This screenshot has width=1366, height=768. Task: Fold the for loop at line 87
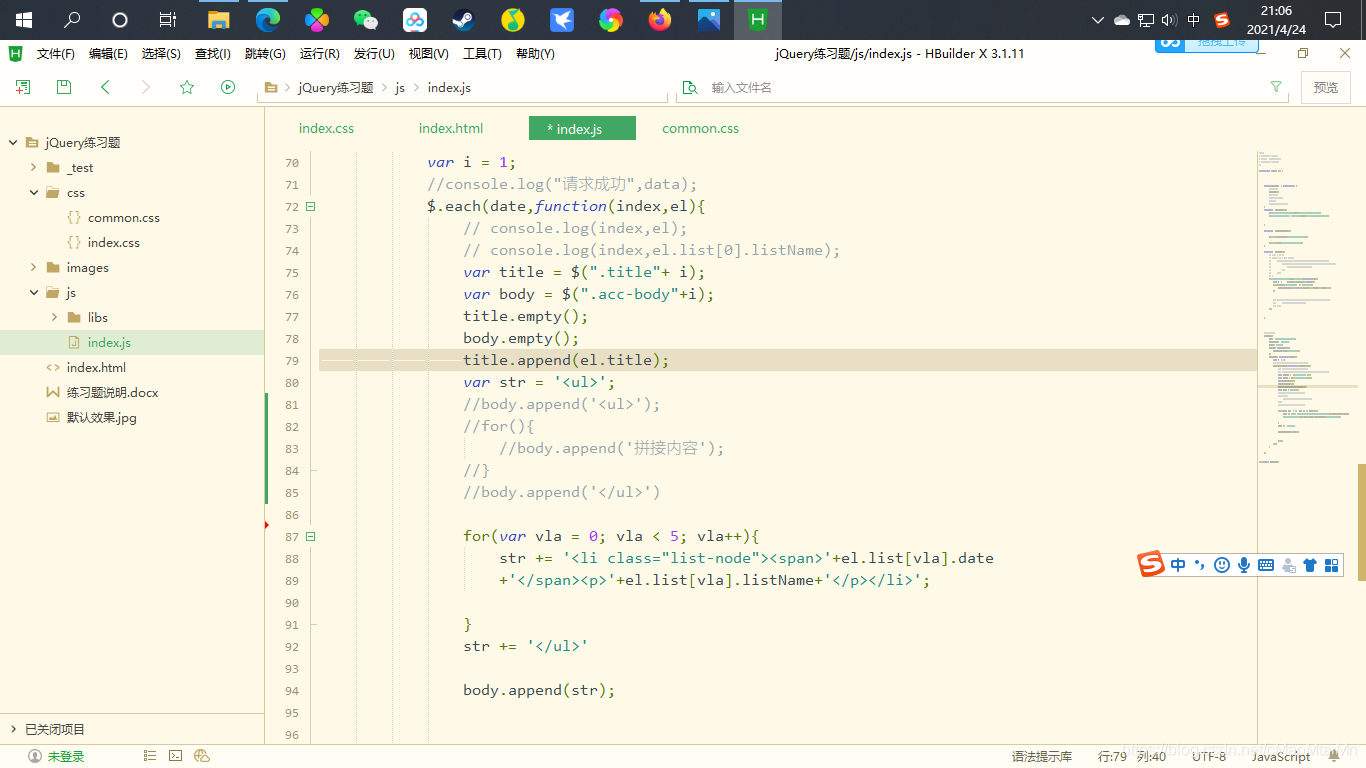click(x=310, y=537)
